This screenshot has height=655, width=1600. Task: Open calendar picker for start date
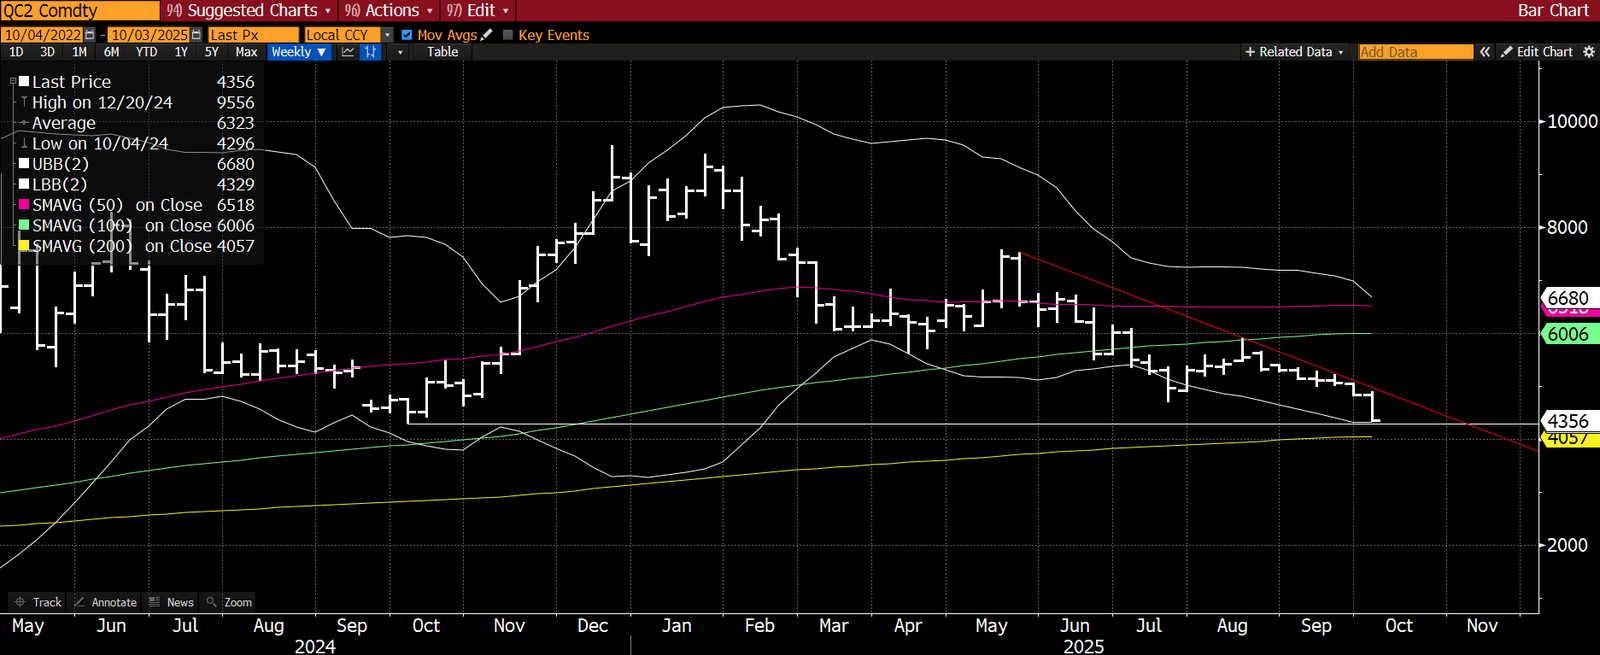90,35
